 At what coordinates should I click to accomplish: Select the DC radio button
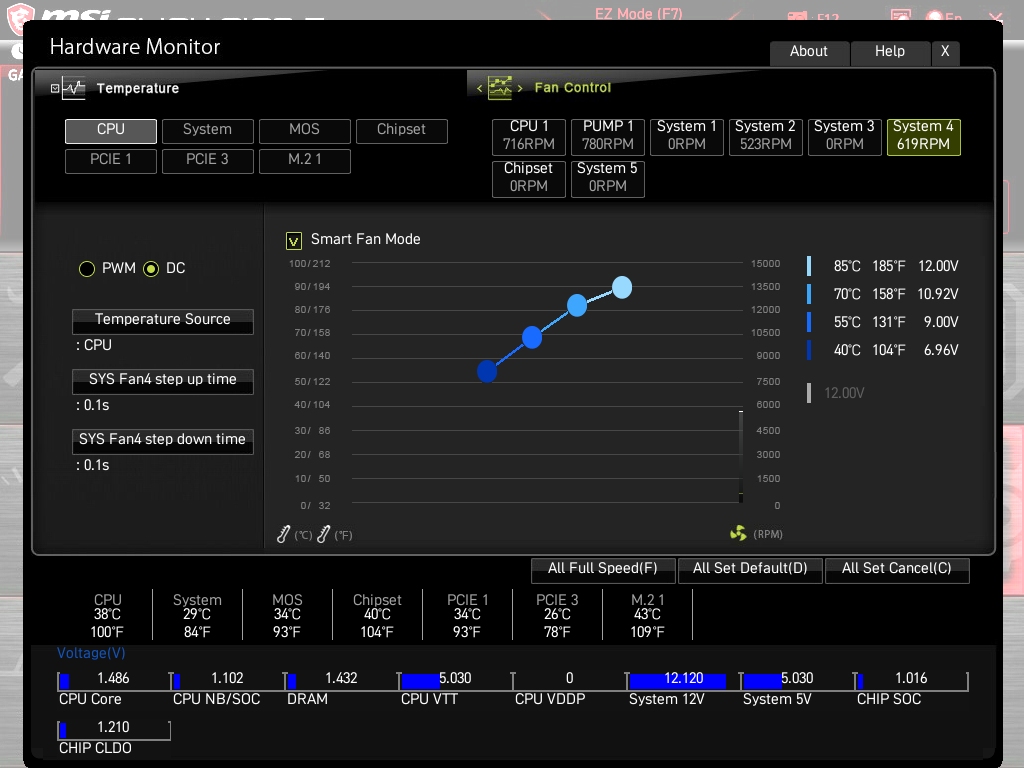[x=151, y=268]
